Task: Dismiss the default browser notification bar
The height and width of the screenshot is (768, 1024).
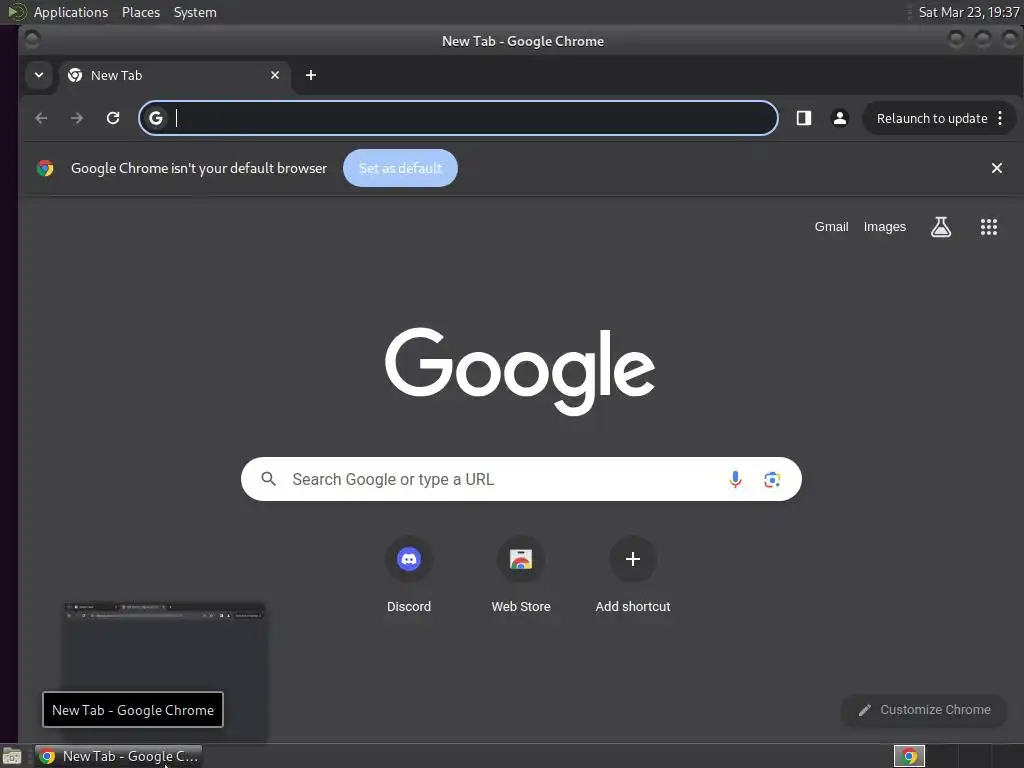Action: (x=997, y=168)
